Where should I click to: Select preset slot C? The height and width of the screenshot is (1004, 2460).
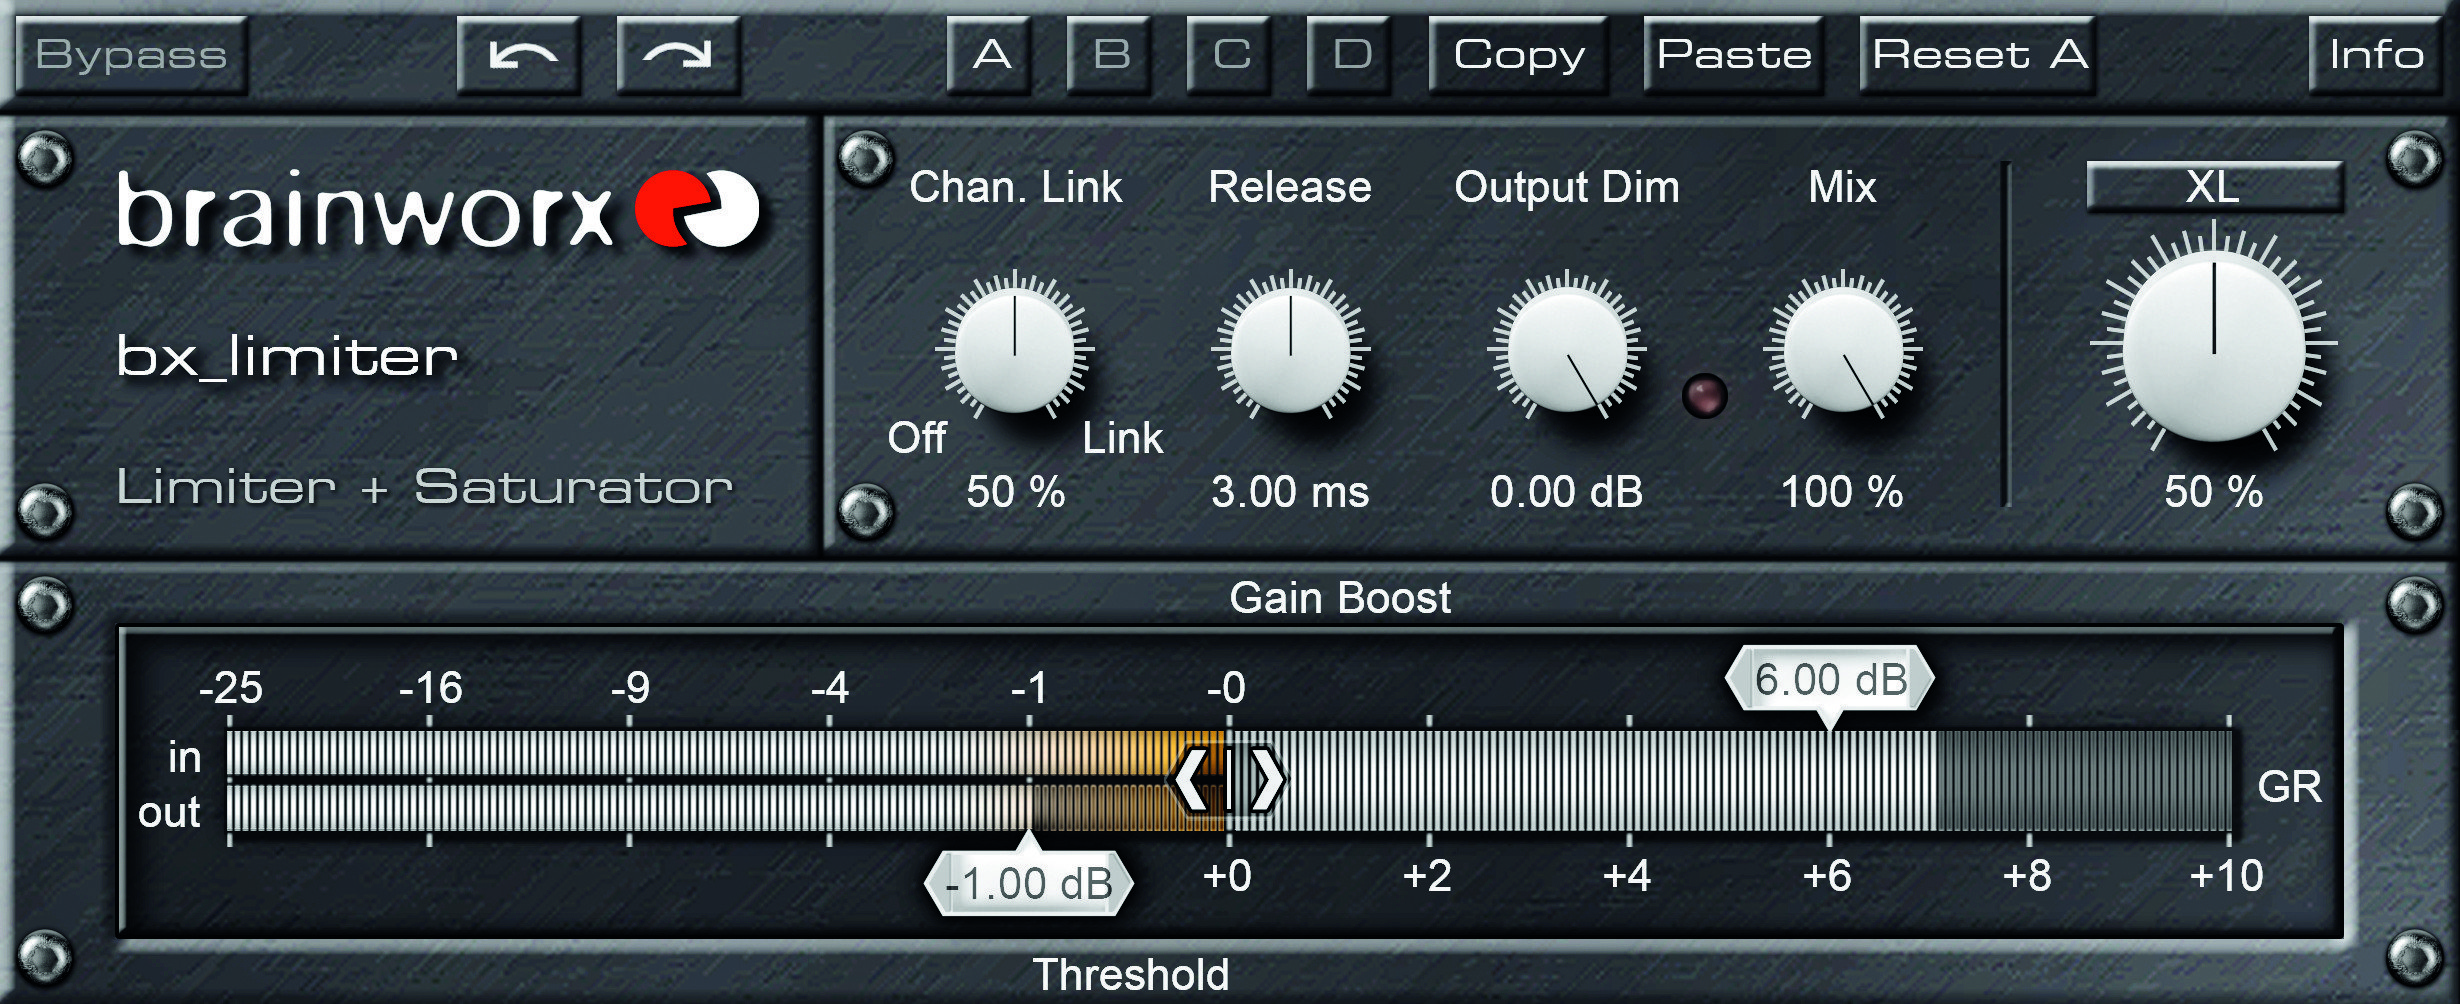click(x=1230, y=55)
